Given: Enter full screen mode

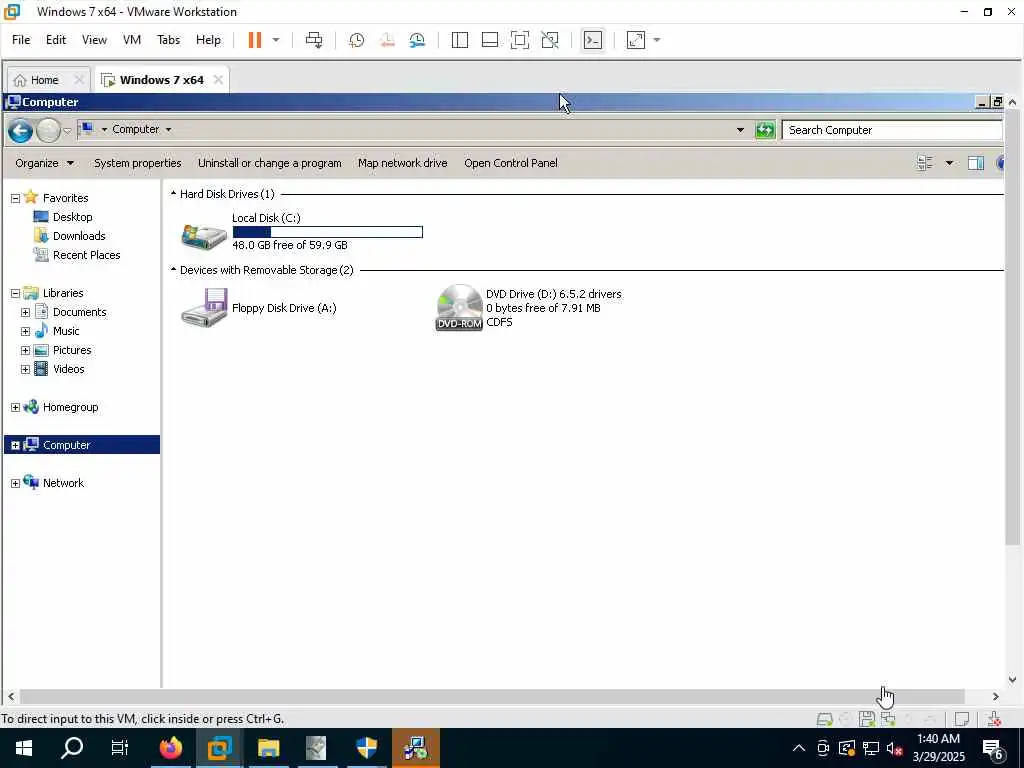Looking at the screenshot, I should click(520, 40).
